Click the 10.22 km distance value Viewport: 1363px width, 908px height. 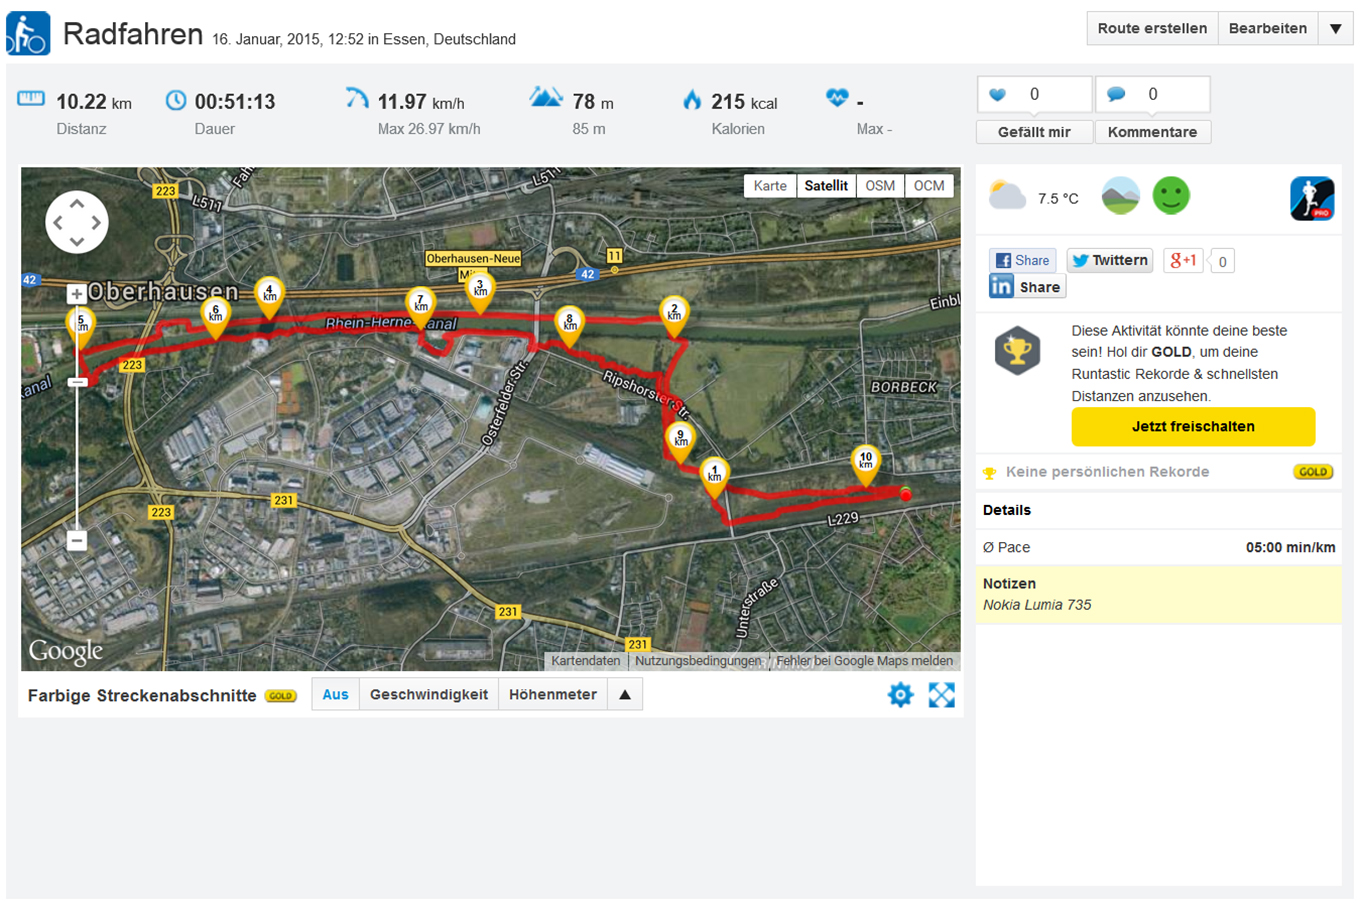click(x=94, y=102)
